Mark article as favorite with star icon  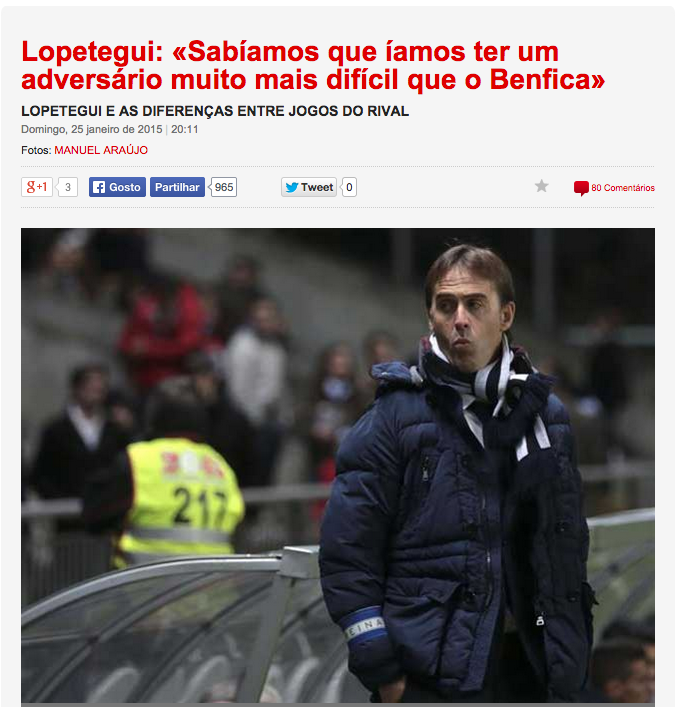[x=542, y=186]
